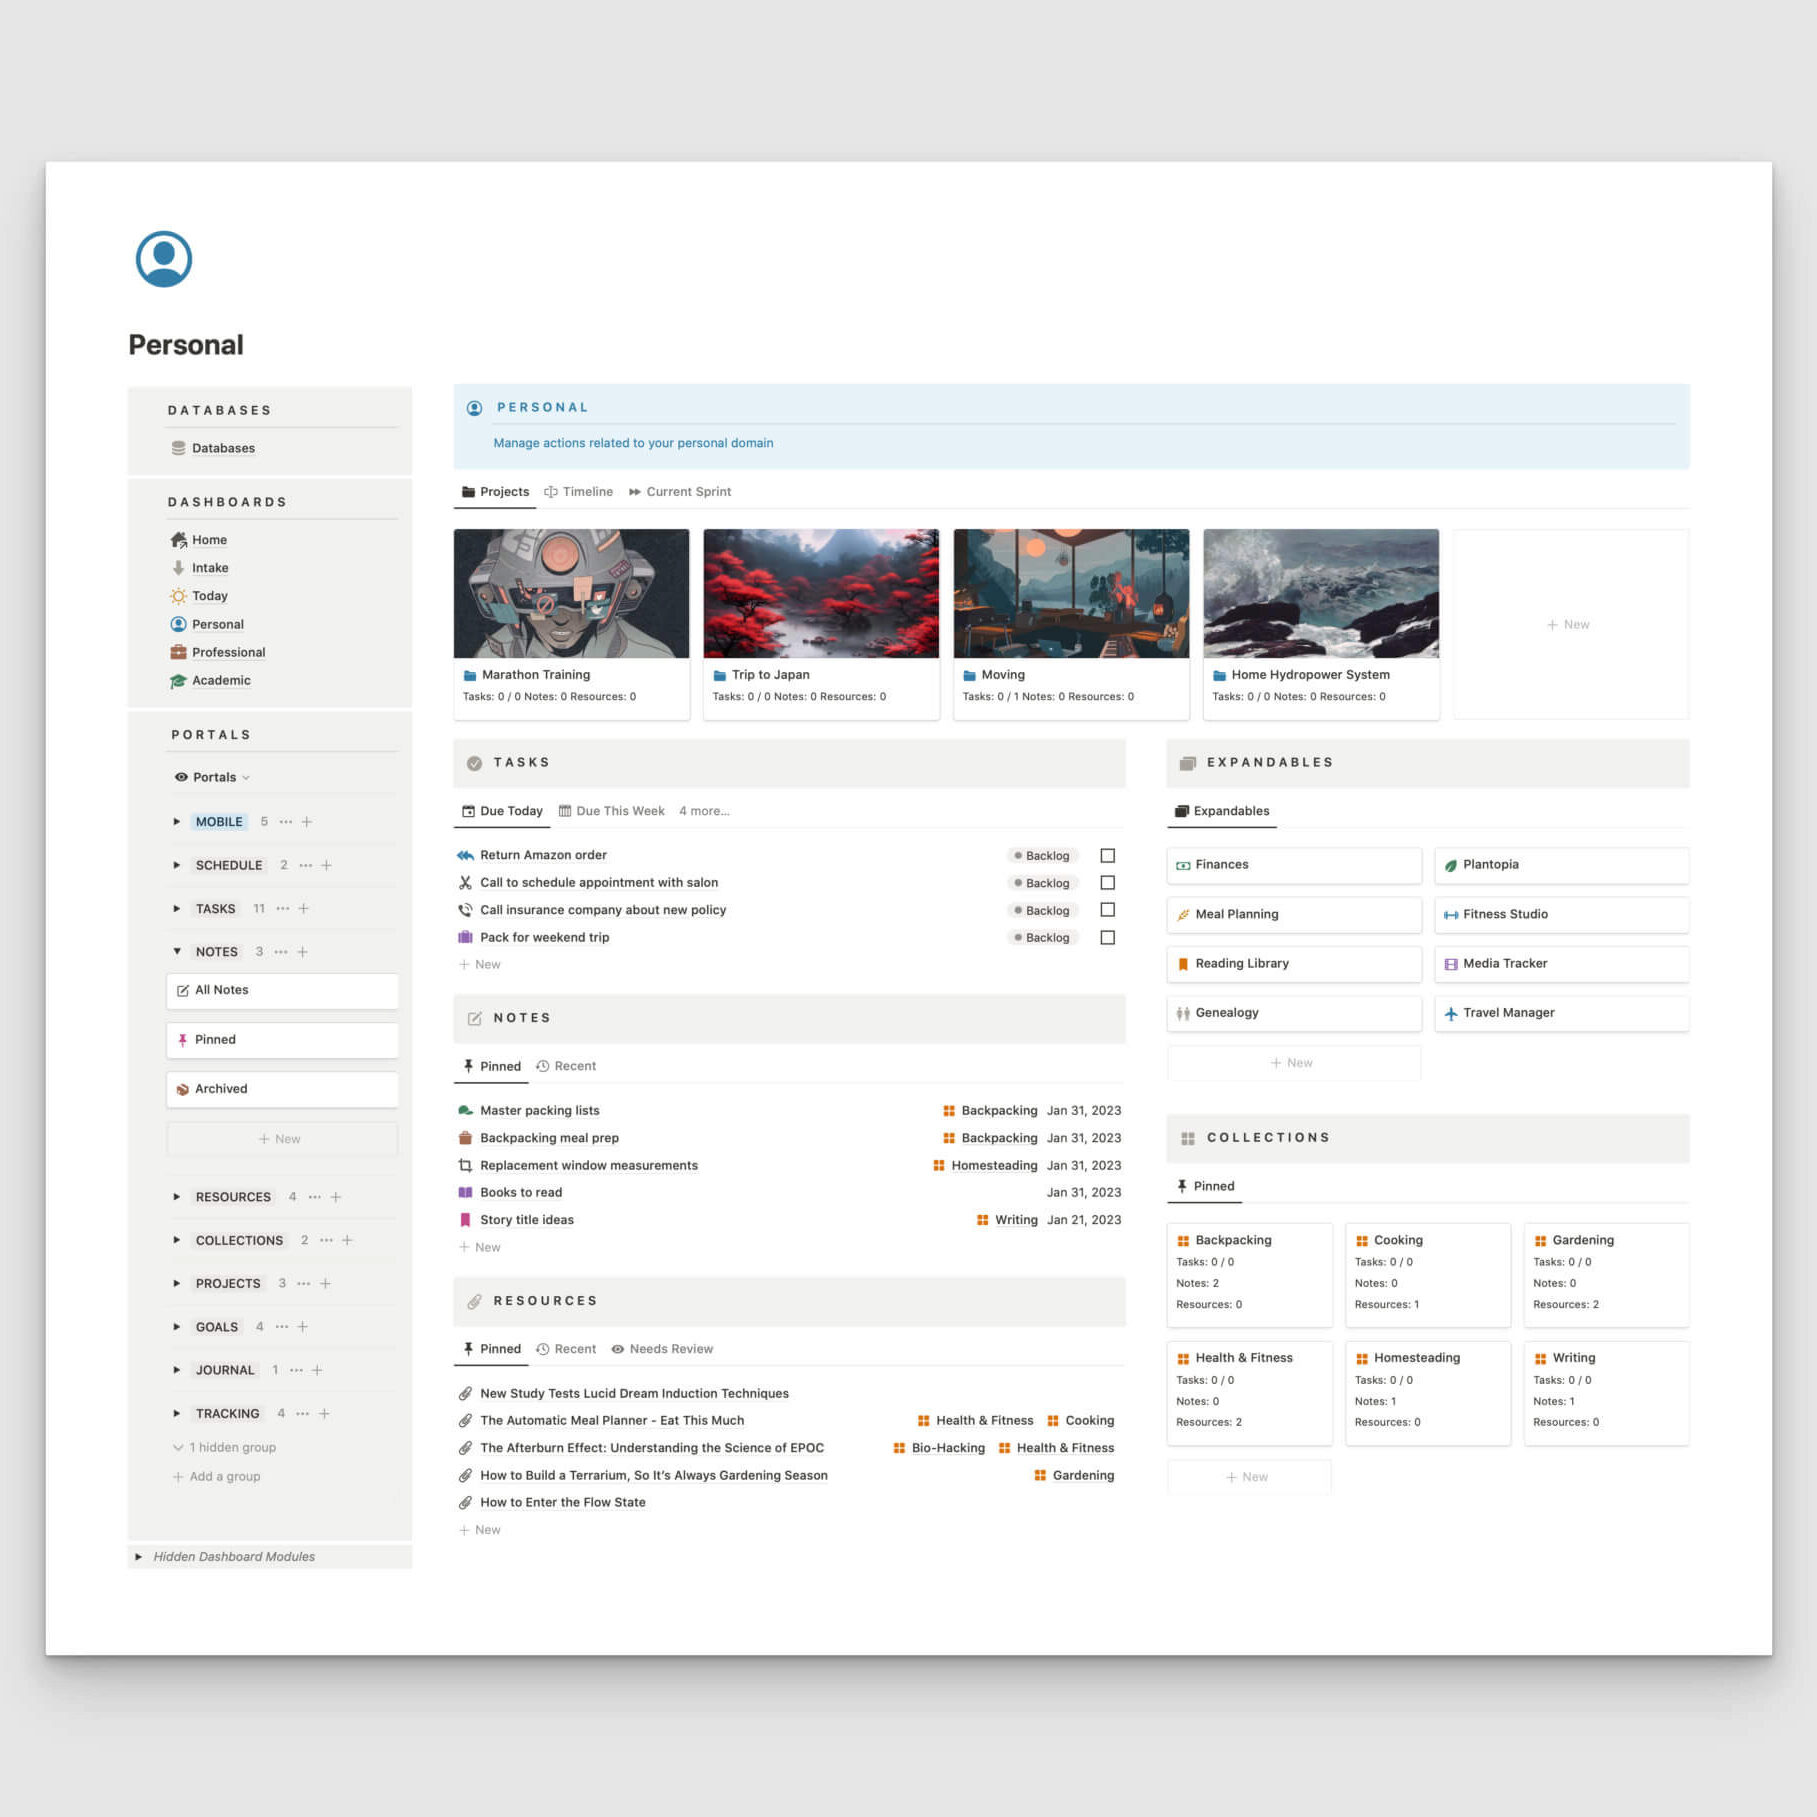Click the Today sun icon in sidebar

pos(178,596)
